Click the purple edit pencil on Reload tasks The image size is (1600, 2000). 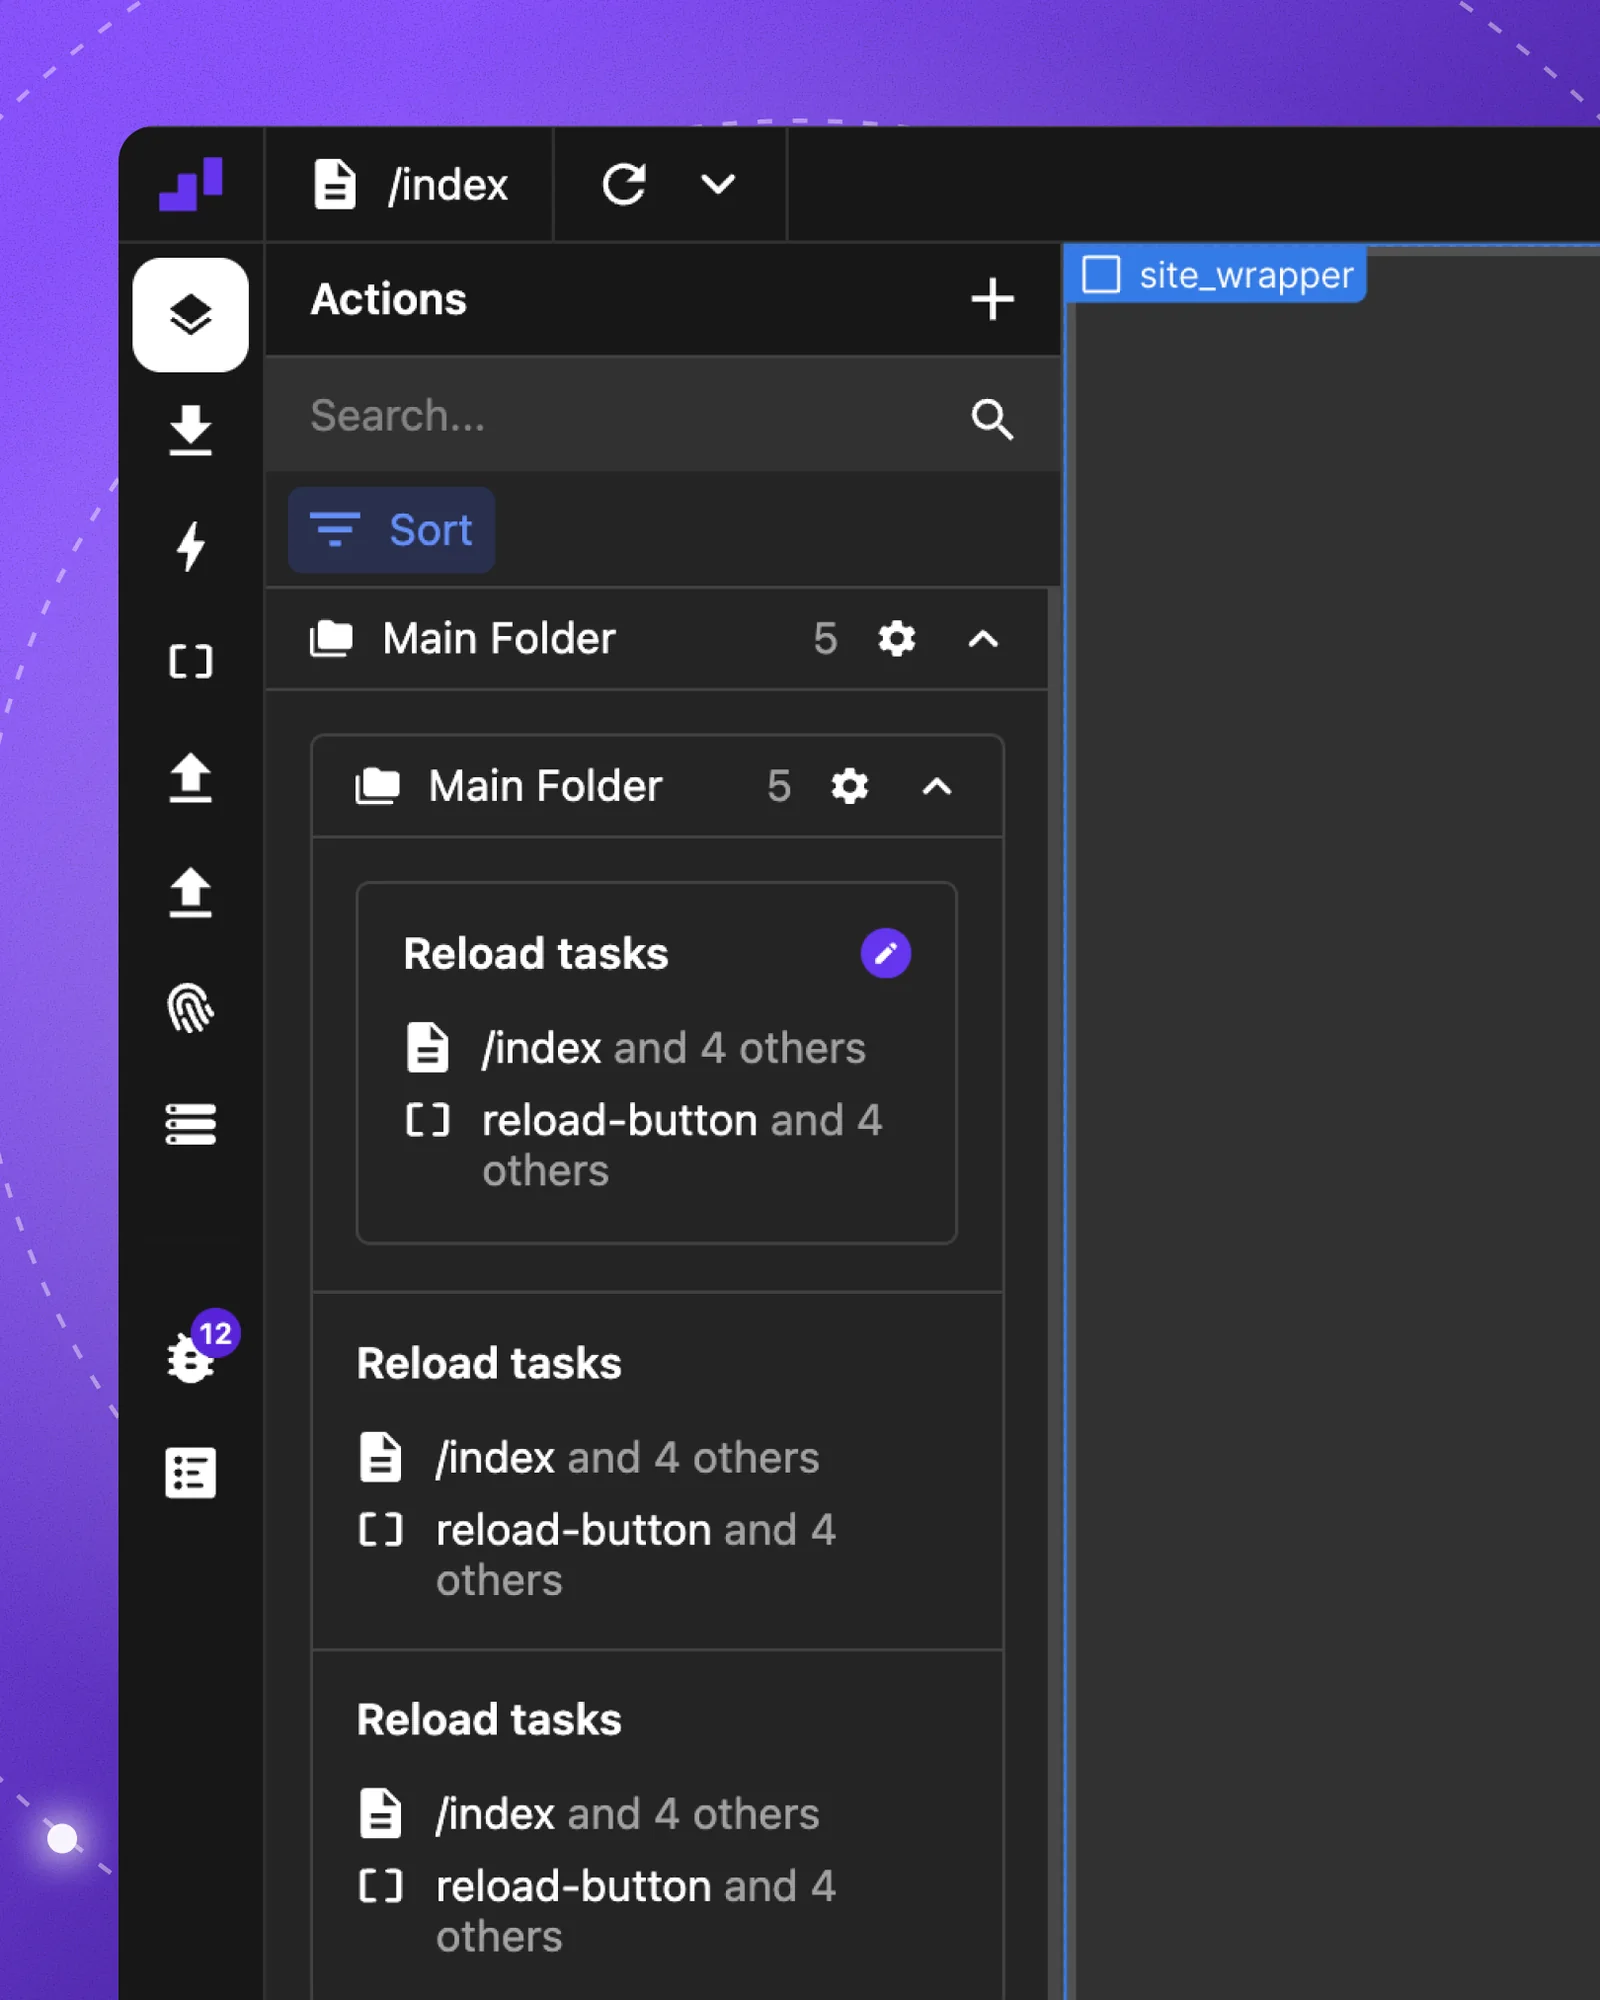(x=886, y=953)
